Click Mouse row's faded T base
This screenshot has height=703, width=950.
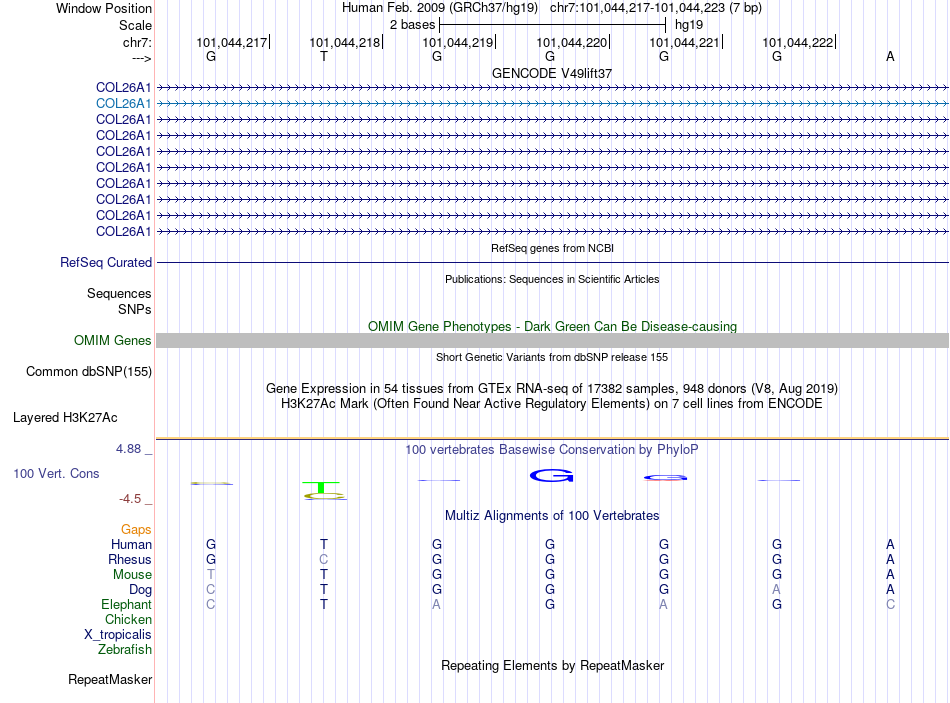pyautogui.click(x=210, y=575)
